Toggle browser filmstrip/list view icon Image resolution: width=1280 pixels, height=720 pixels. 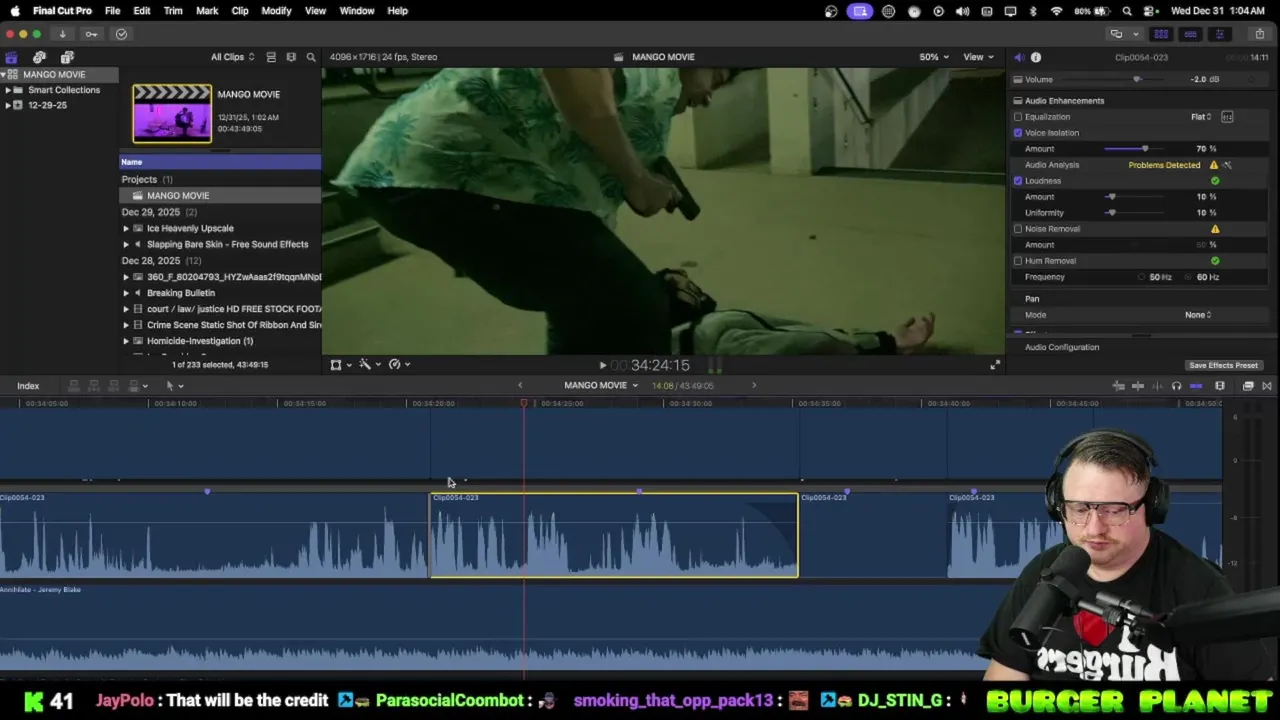coord(271,57)
